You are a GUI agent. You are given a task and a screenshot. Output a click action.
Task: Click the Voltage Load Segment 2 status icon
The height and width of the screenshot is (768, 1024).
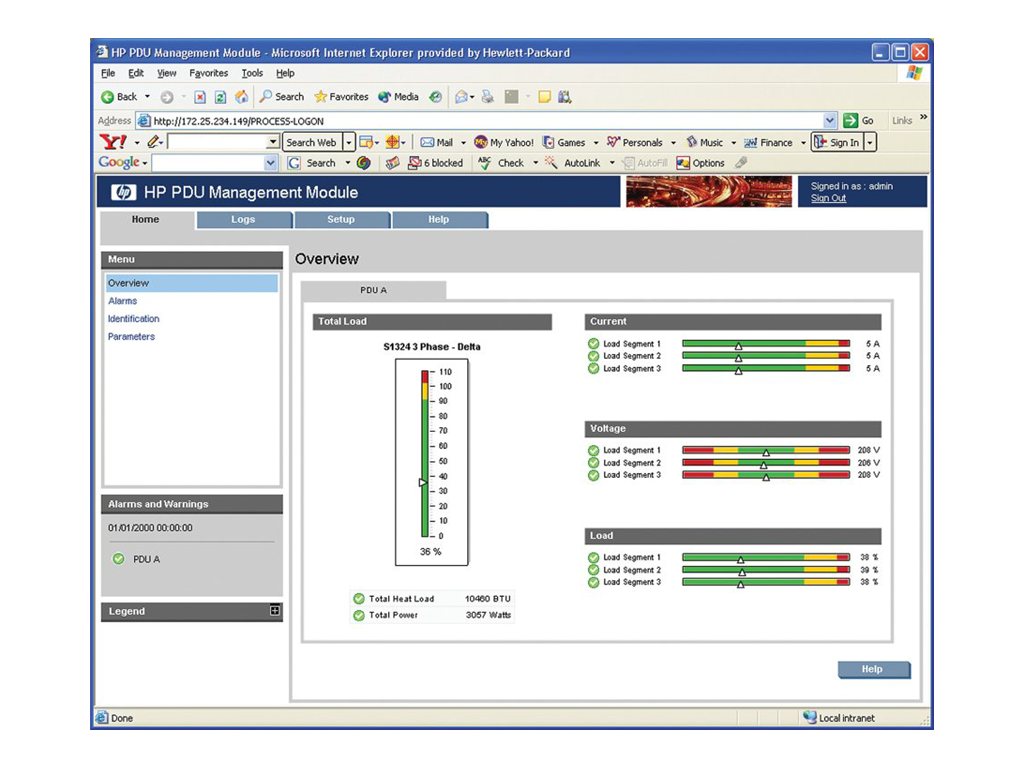[x=593, y=463]
